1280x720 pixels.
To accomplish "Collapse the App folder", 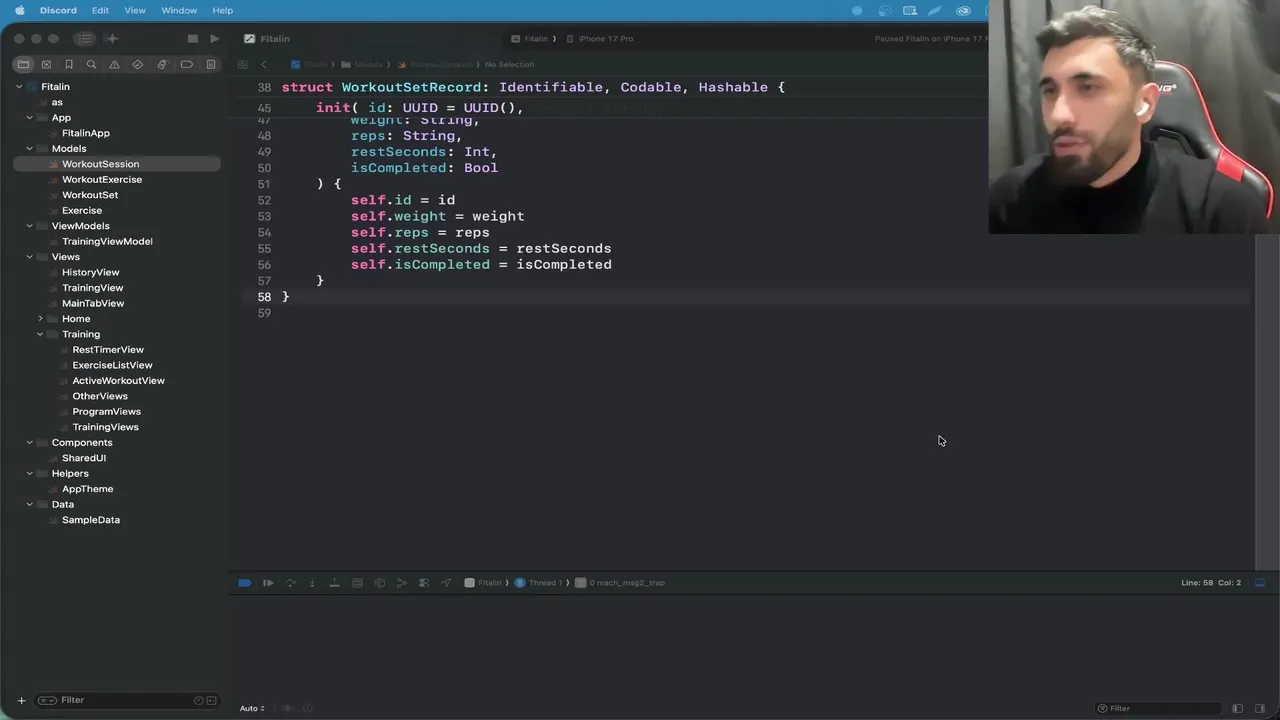I will [x=29, y=118].
